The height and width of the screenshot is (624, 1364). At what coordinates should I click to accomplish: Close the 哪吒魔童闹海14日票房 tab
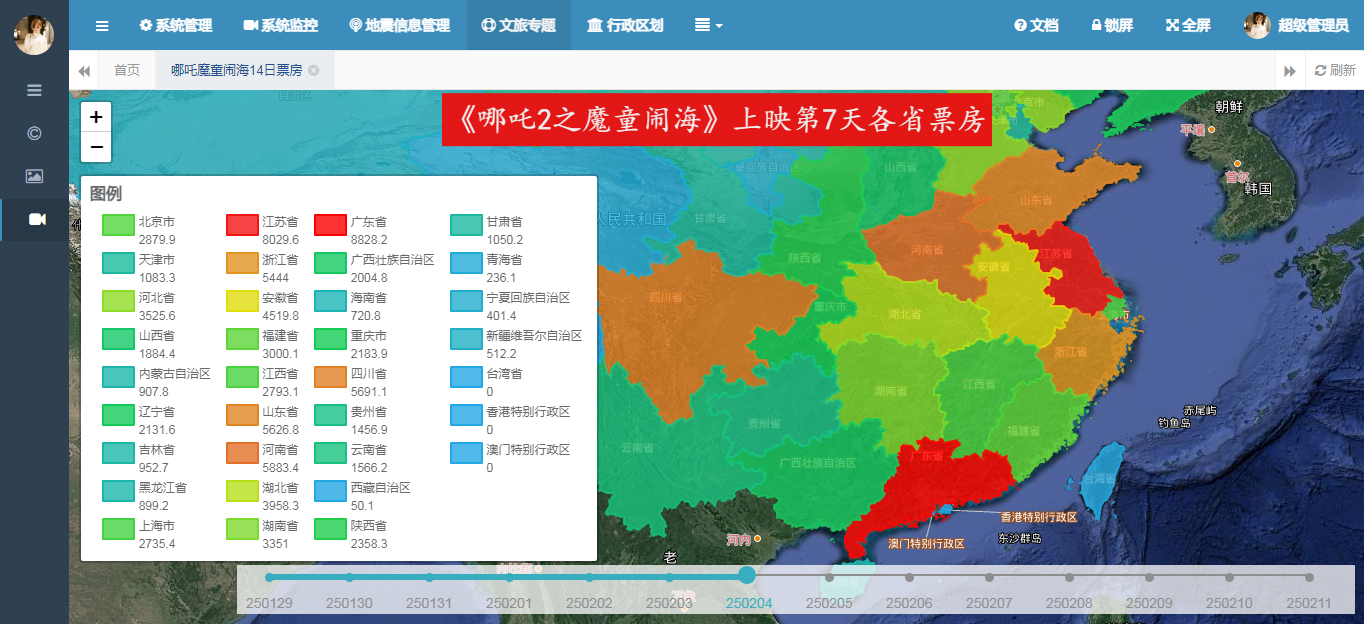point(314,70)
